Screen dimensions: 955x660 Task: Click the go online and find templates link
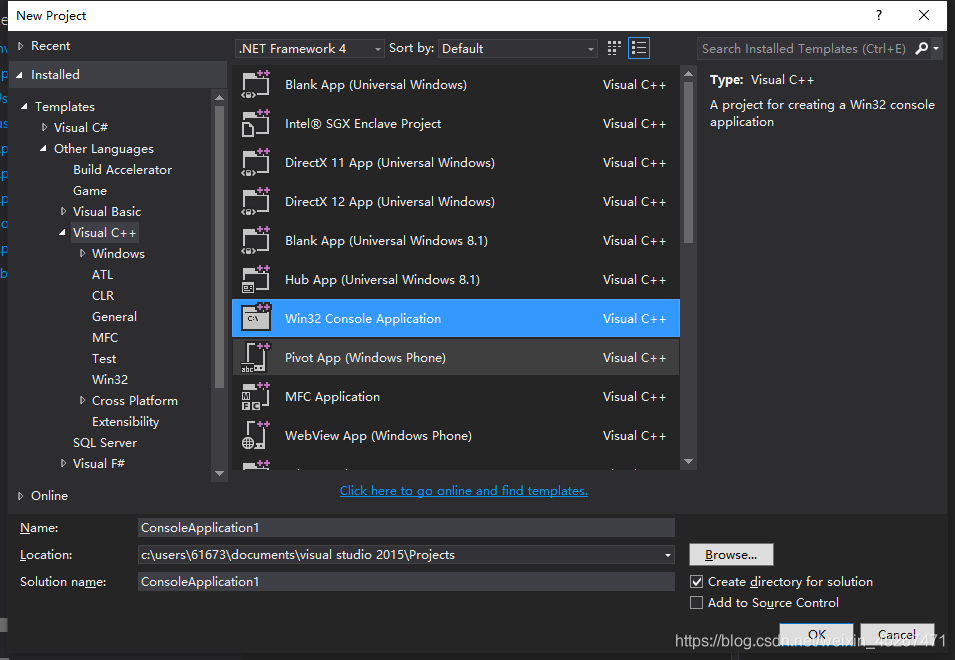tap(463, 491)
